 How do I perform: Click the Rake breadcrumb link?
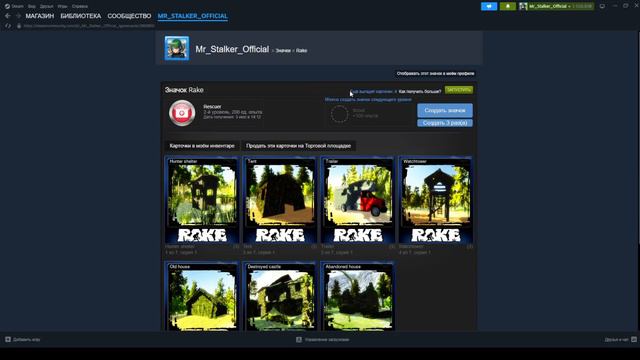[x=301, y=51]
